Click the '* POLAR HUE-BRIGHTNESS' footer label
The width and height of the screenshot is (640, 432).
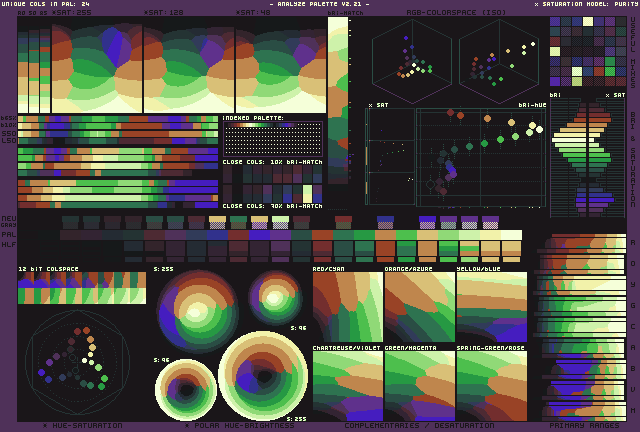click(x=239, y=425)
